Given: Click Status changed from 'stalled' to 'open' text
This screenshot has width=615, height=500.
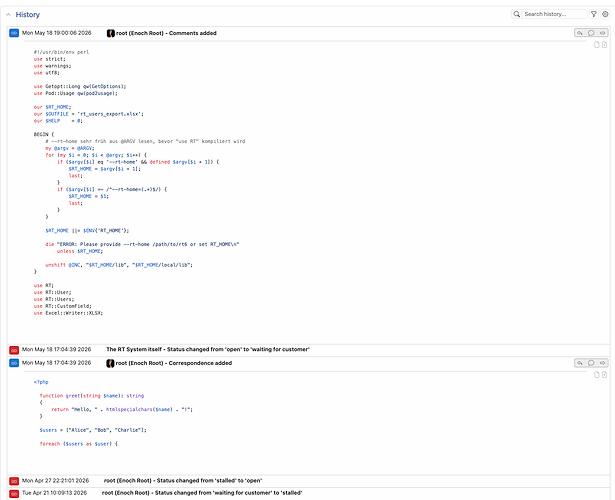Looking at the screenshot, I should (209, 480).
